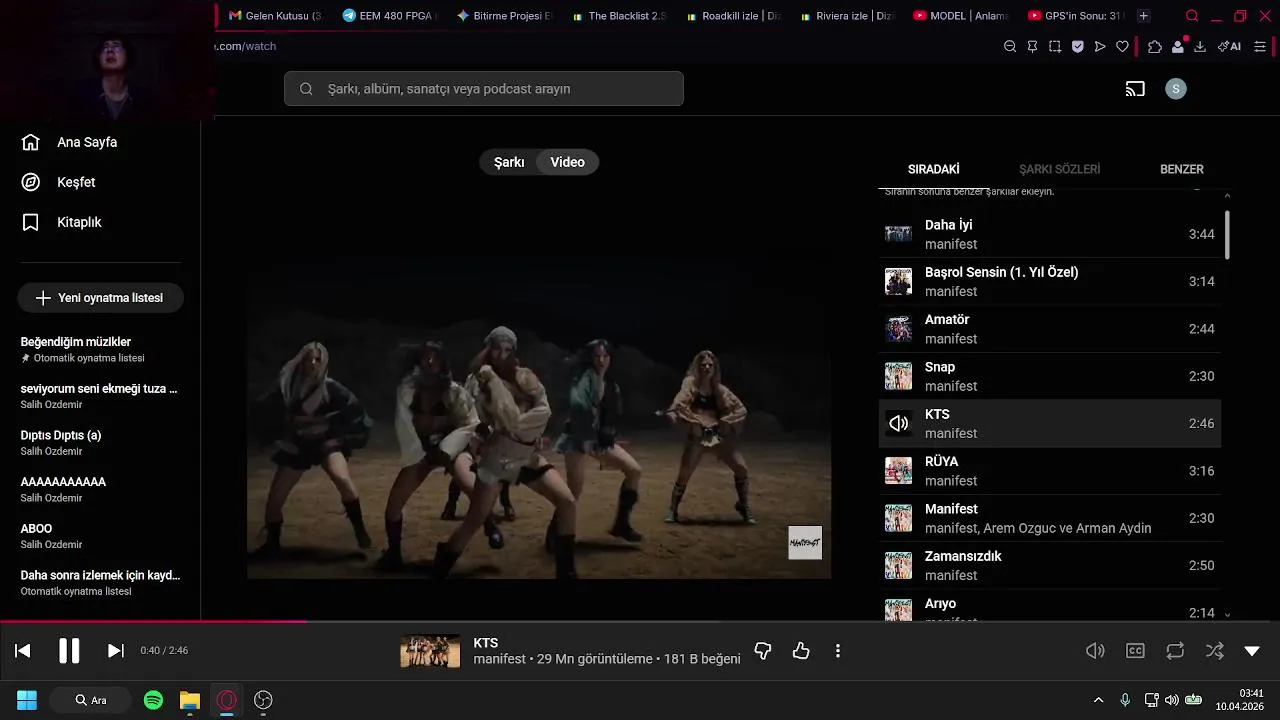Open OBS Studio from the taskbar
Screen dimensions: 1280x720
click(264, 700)
